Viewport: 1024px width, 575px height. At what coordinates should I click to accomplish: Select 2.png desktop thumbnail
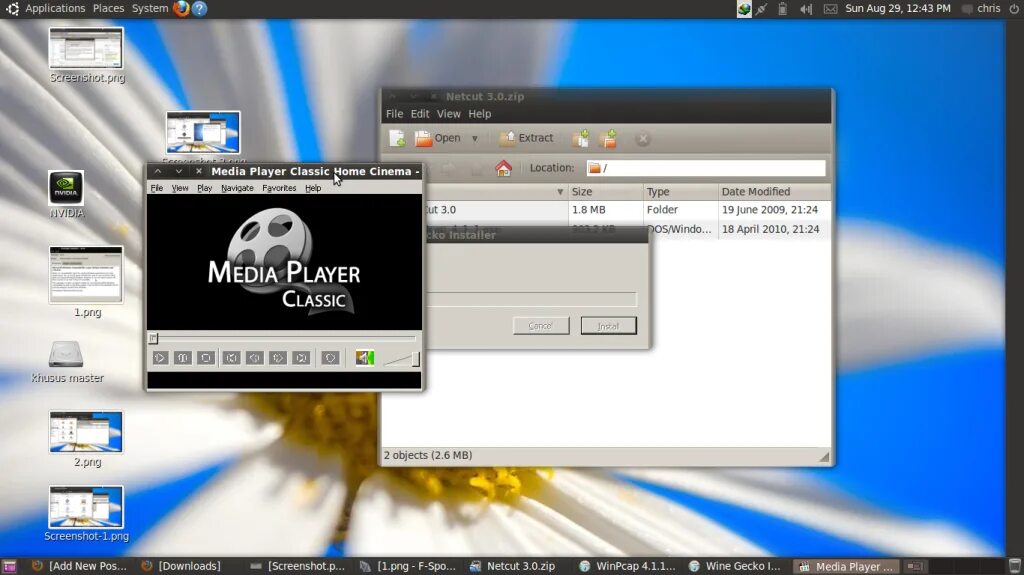(86, 432)
